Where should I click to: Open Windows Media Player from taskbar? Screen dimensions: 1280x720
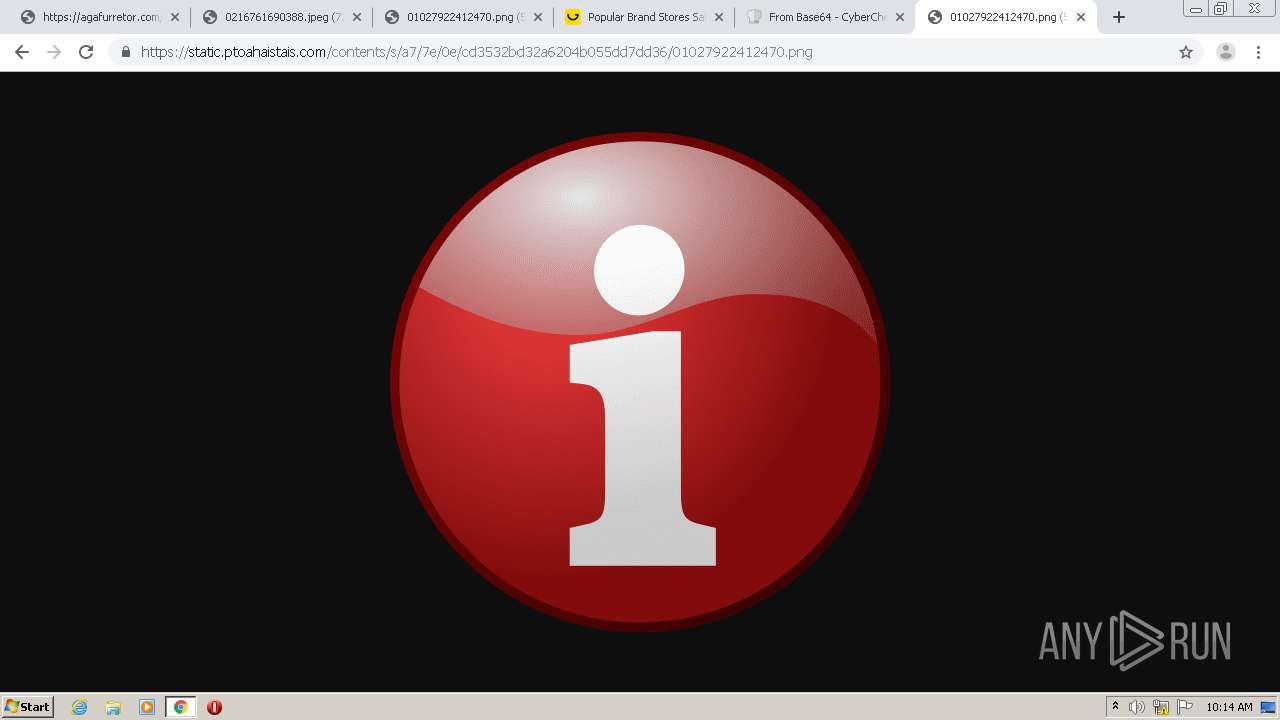pos(147,707)
